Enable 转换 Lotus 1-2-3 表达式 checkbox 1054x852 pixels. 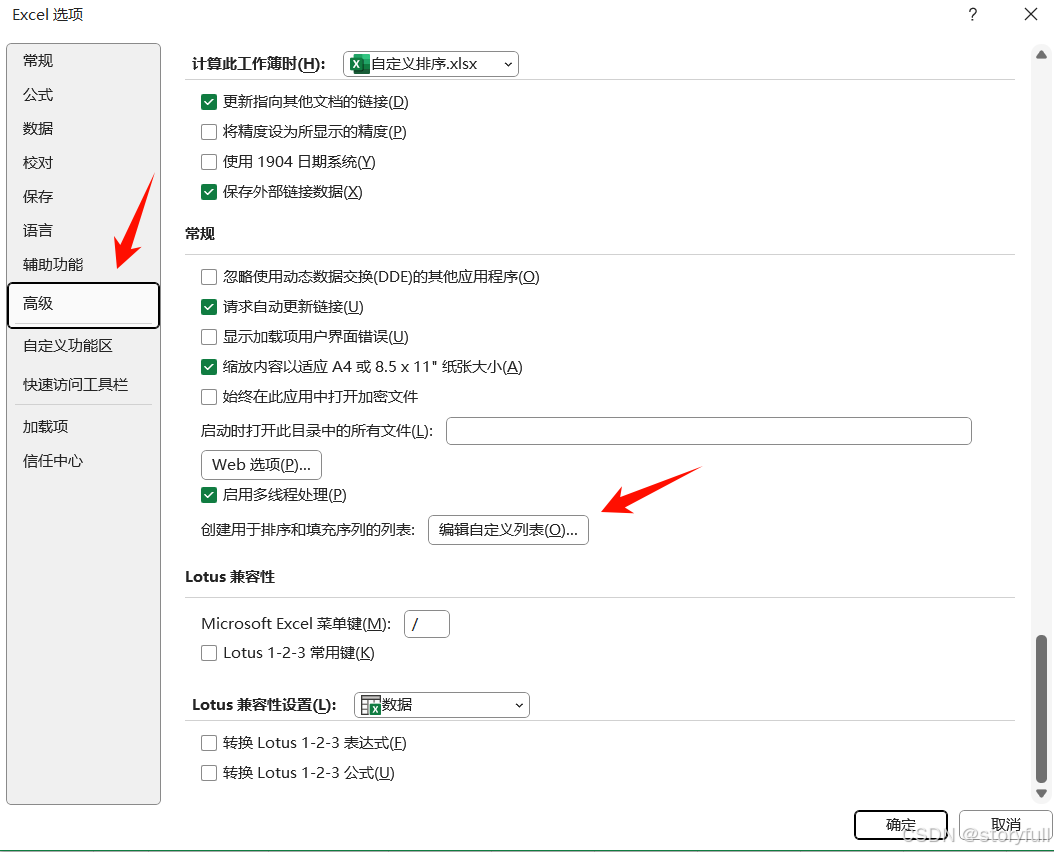(209, 743)
